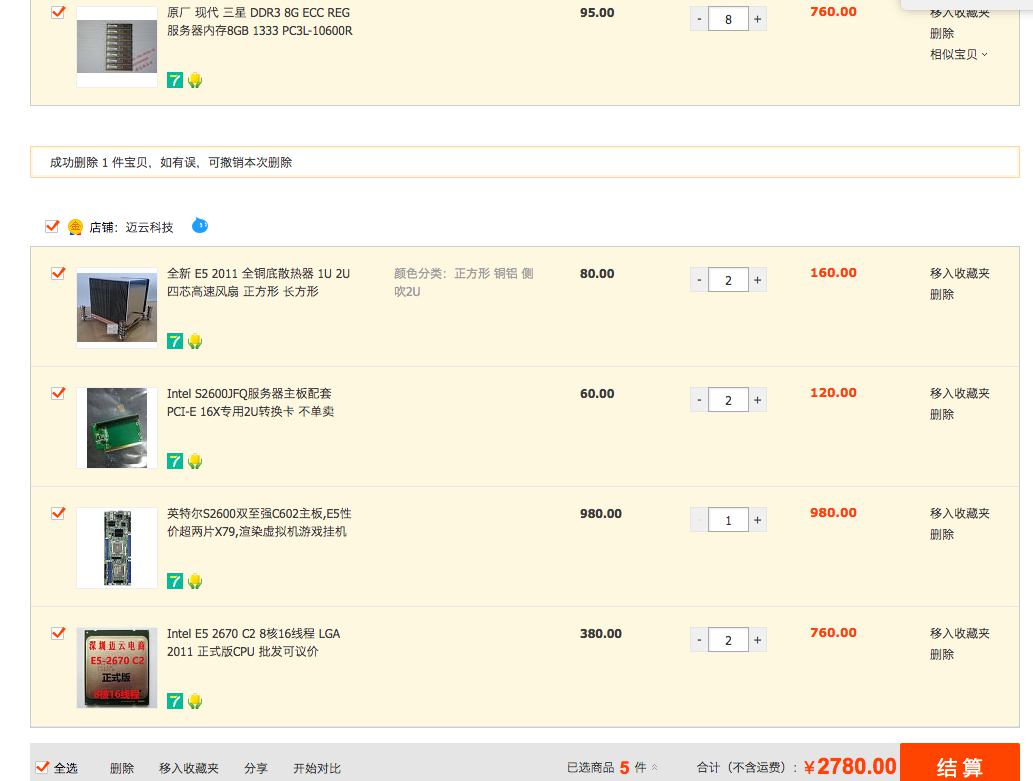Open the 全新 E5 2011 全铜底散热器 product title

258,282
